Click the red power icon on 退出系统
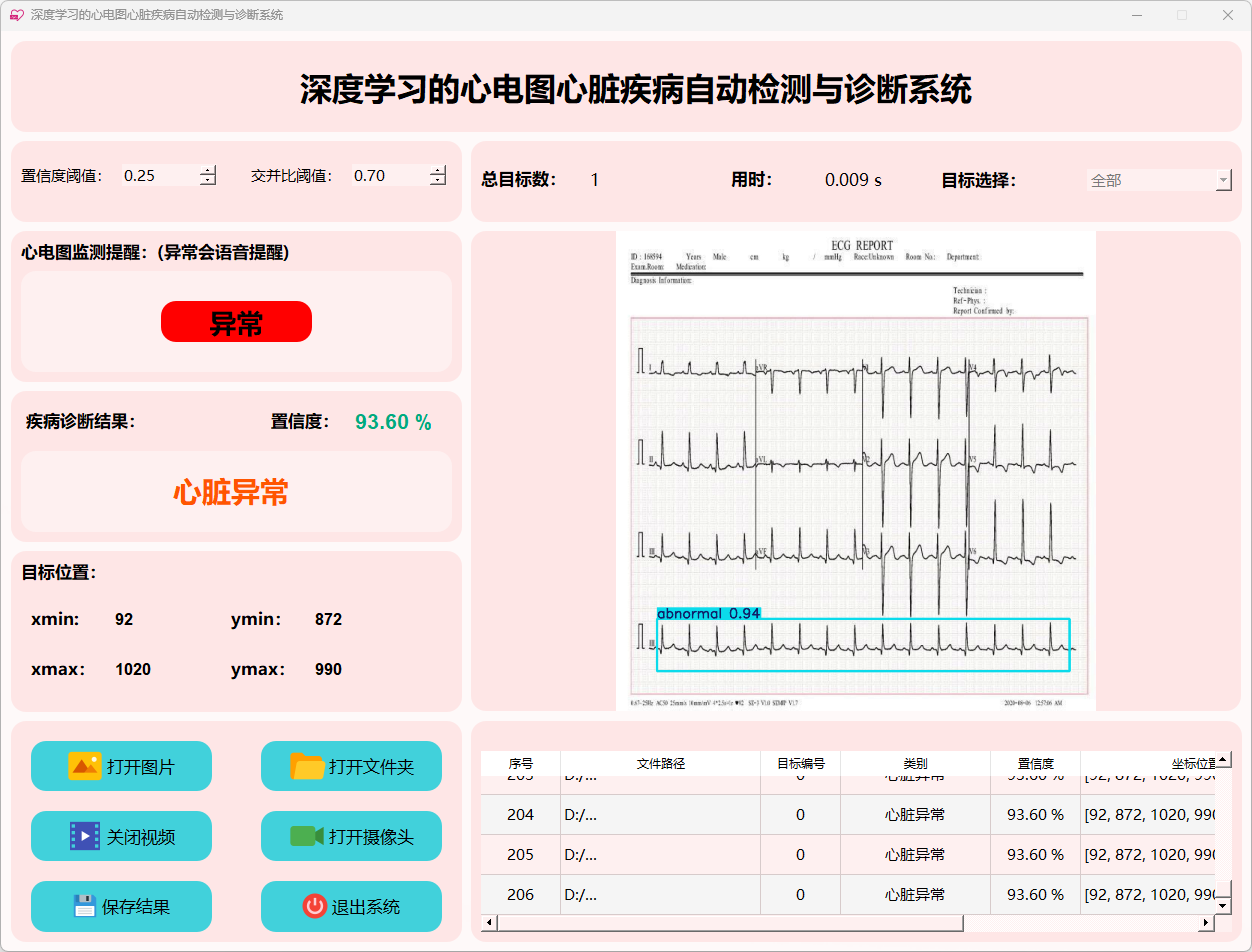 [x=314, y=906]
